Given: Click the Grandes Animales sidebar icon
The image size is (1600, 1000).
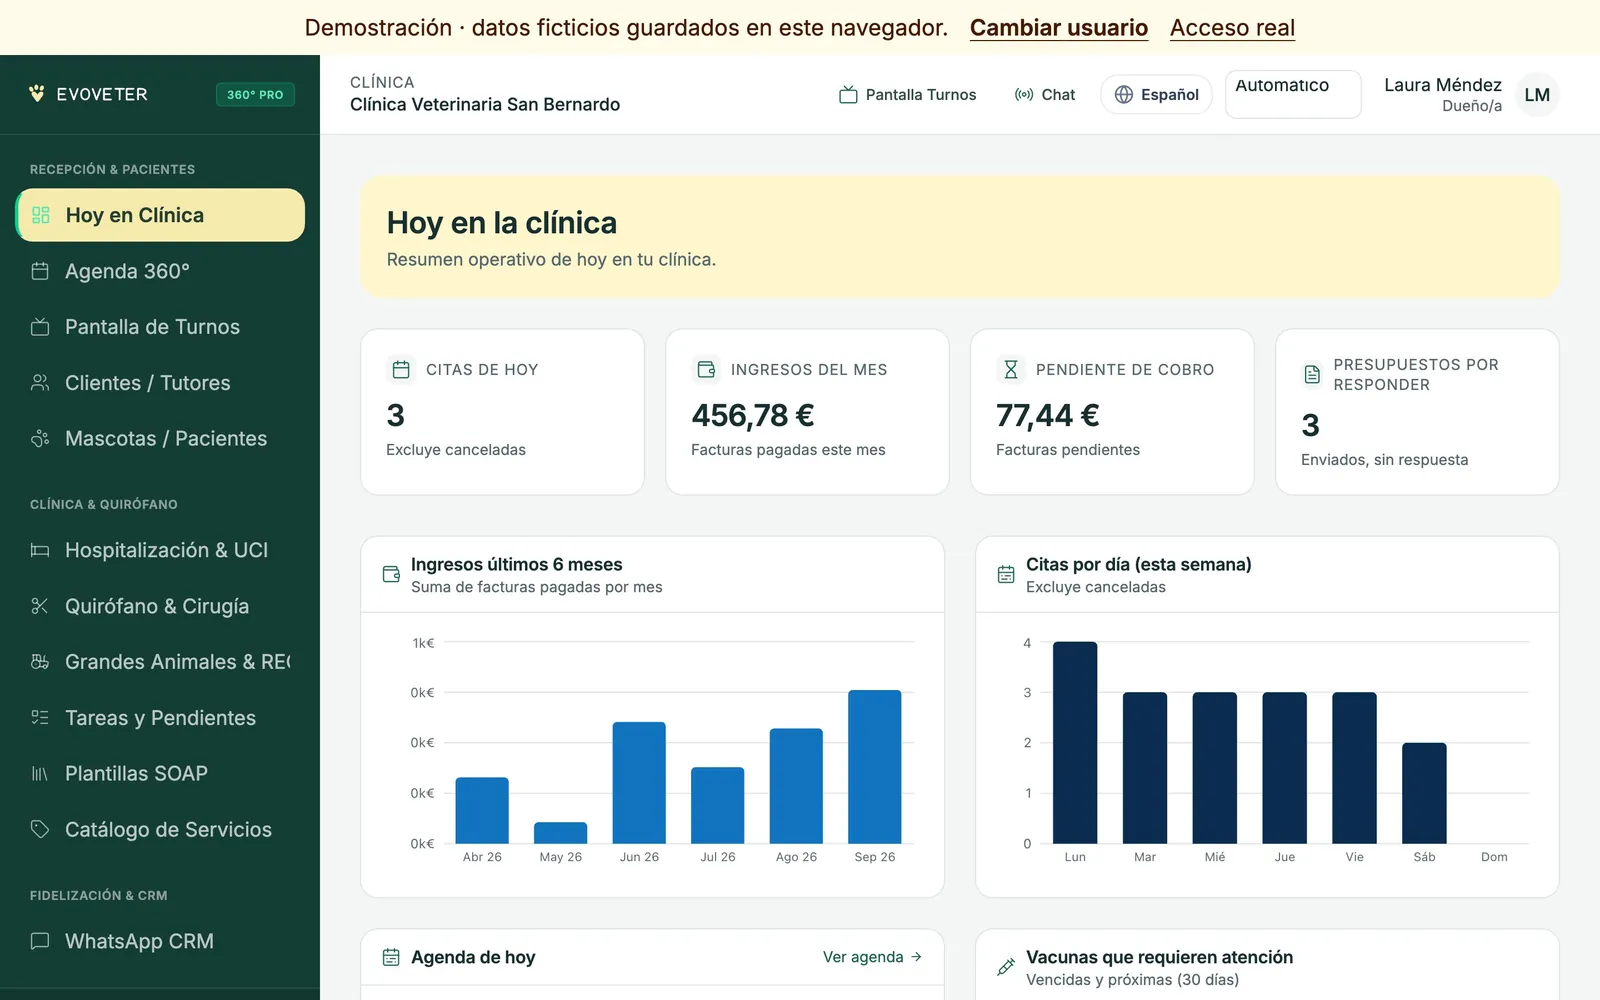Looking at the screenshot, I should [x=40, y=662].
